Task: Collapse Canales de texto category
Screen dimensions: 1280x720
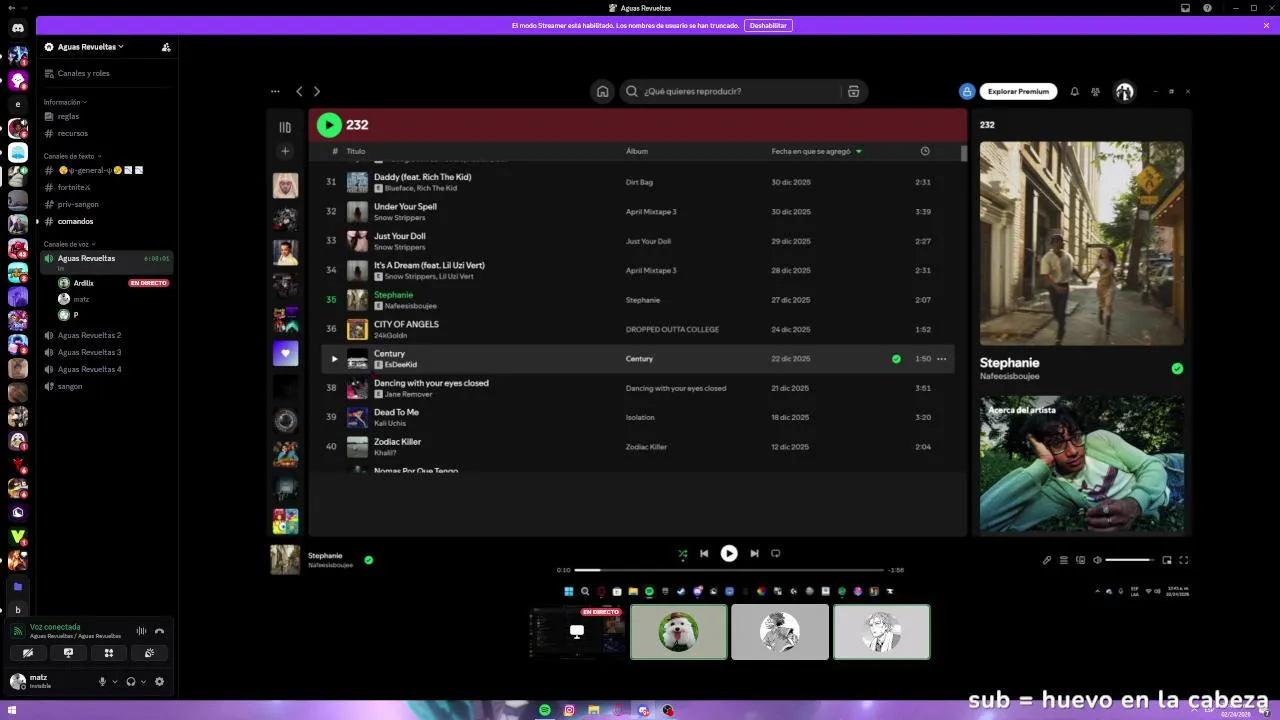Action: 72,156
